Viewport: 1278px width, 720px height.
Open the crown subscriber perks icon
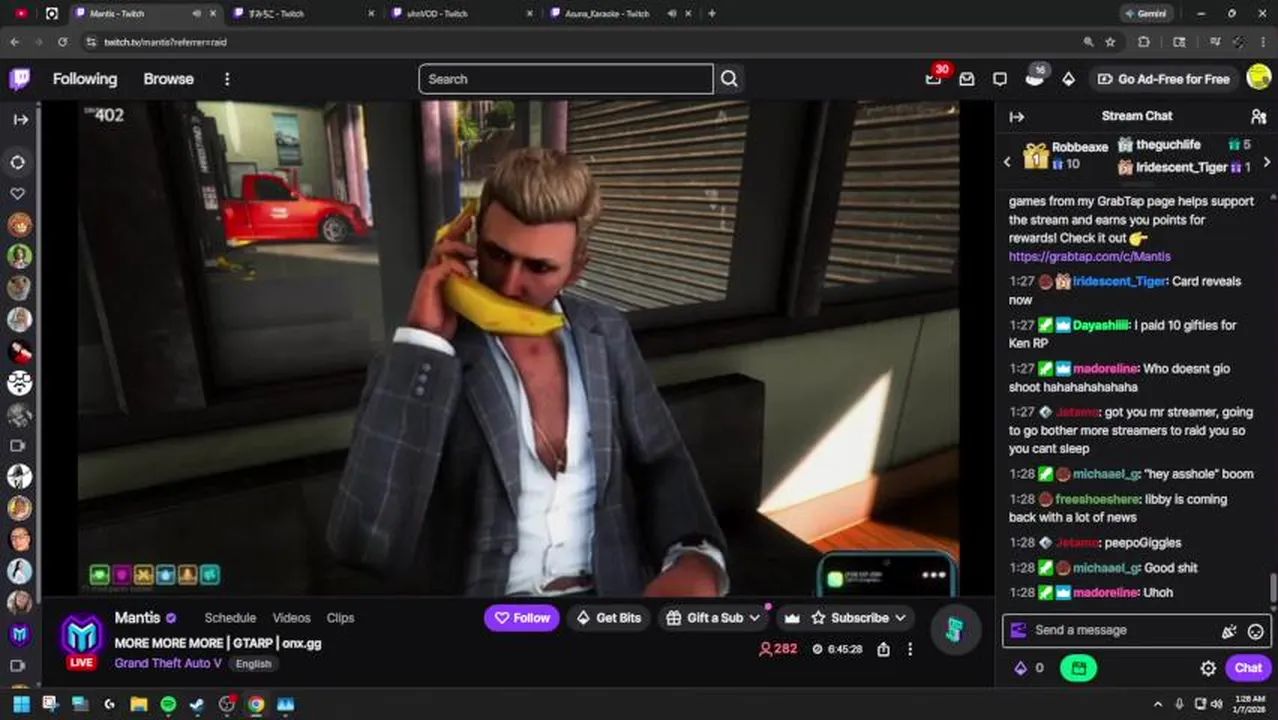pyautogui.click(x=792, y=618)
